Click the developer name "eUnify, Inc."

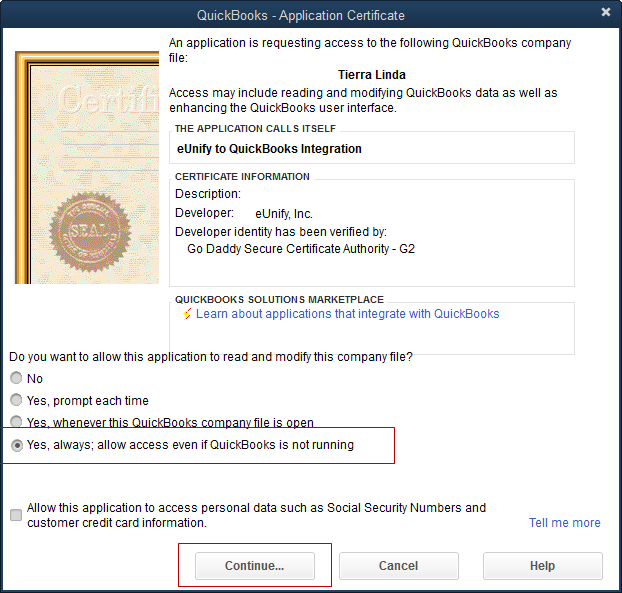point(284,214)
